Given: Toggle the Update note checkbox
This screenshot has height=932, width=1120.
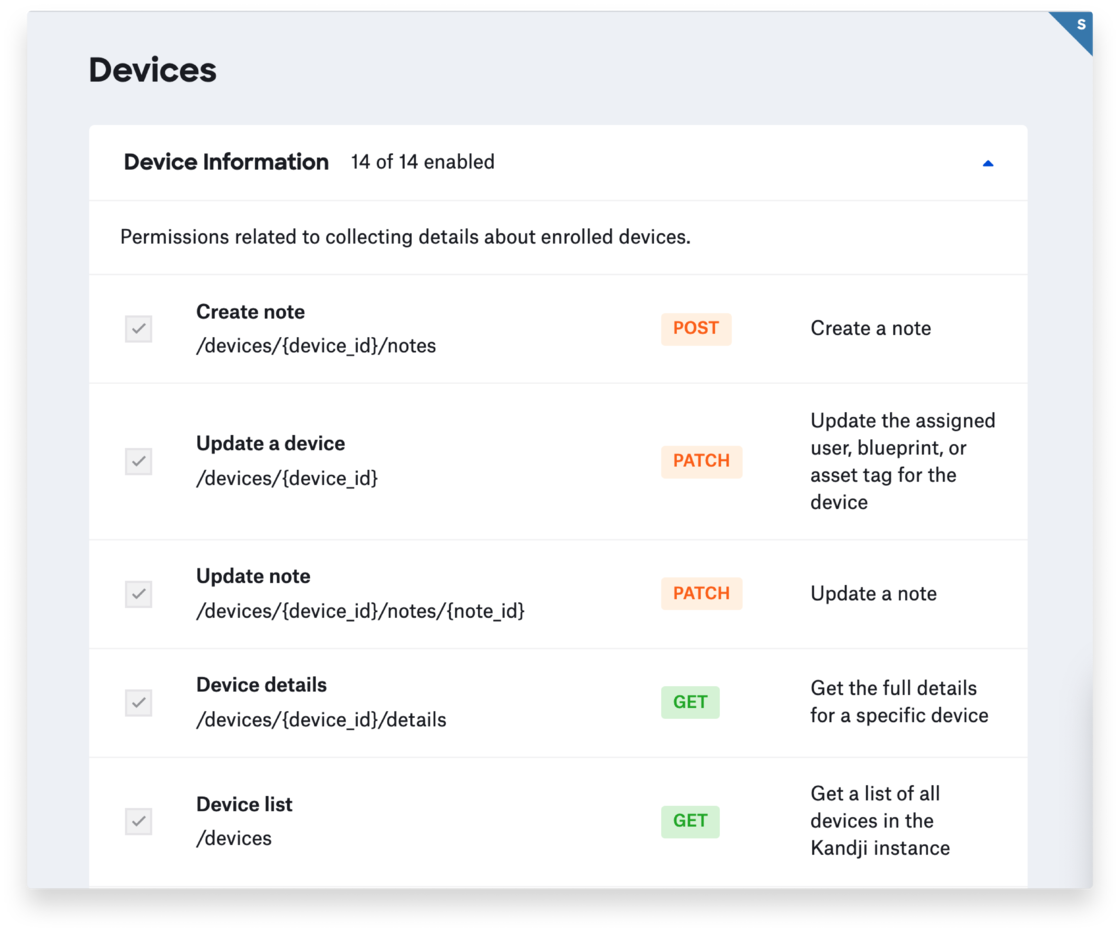Looking at the screenshot, I should point(139,593).
